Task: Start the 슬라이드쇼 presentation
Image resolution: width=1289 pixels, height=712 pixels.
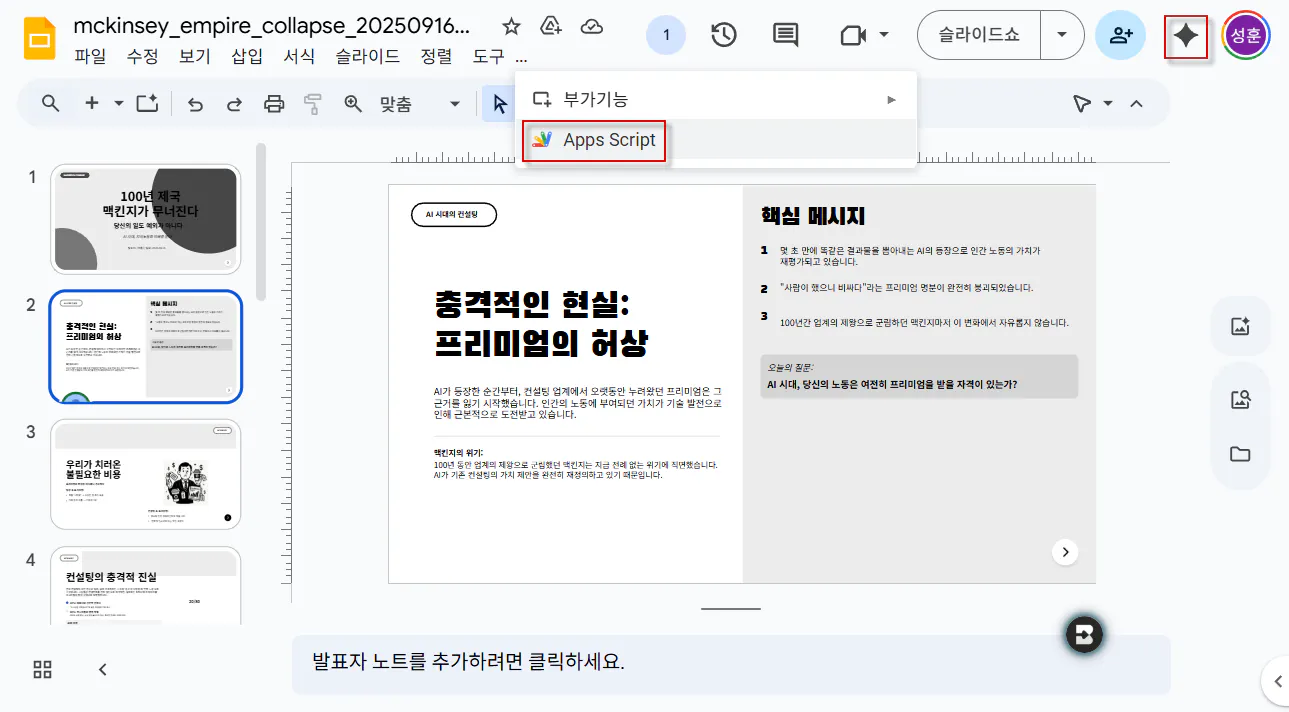Action: (978, 35)
